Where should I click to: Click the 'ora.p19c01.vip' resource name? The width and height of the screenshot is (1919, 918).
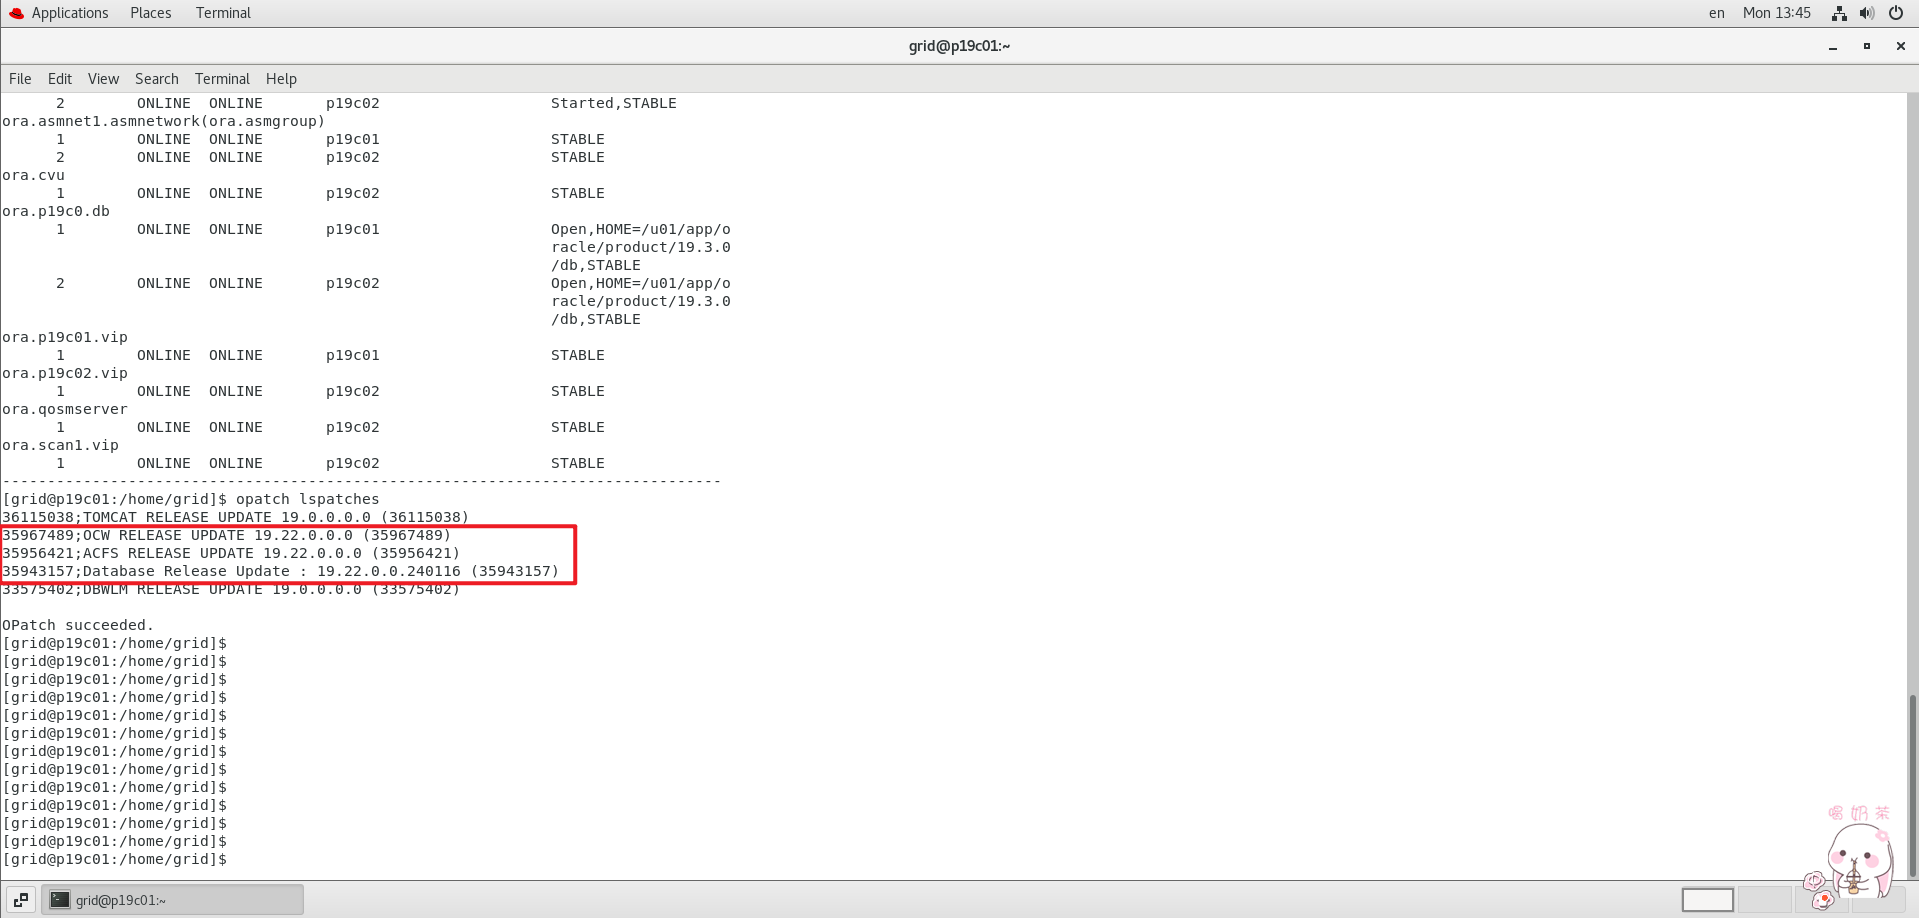(x=65, y=337)
